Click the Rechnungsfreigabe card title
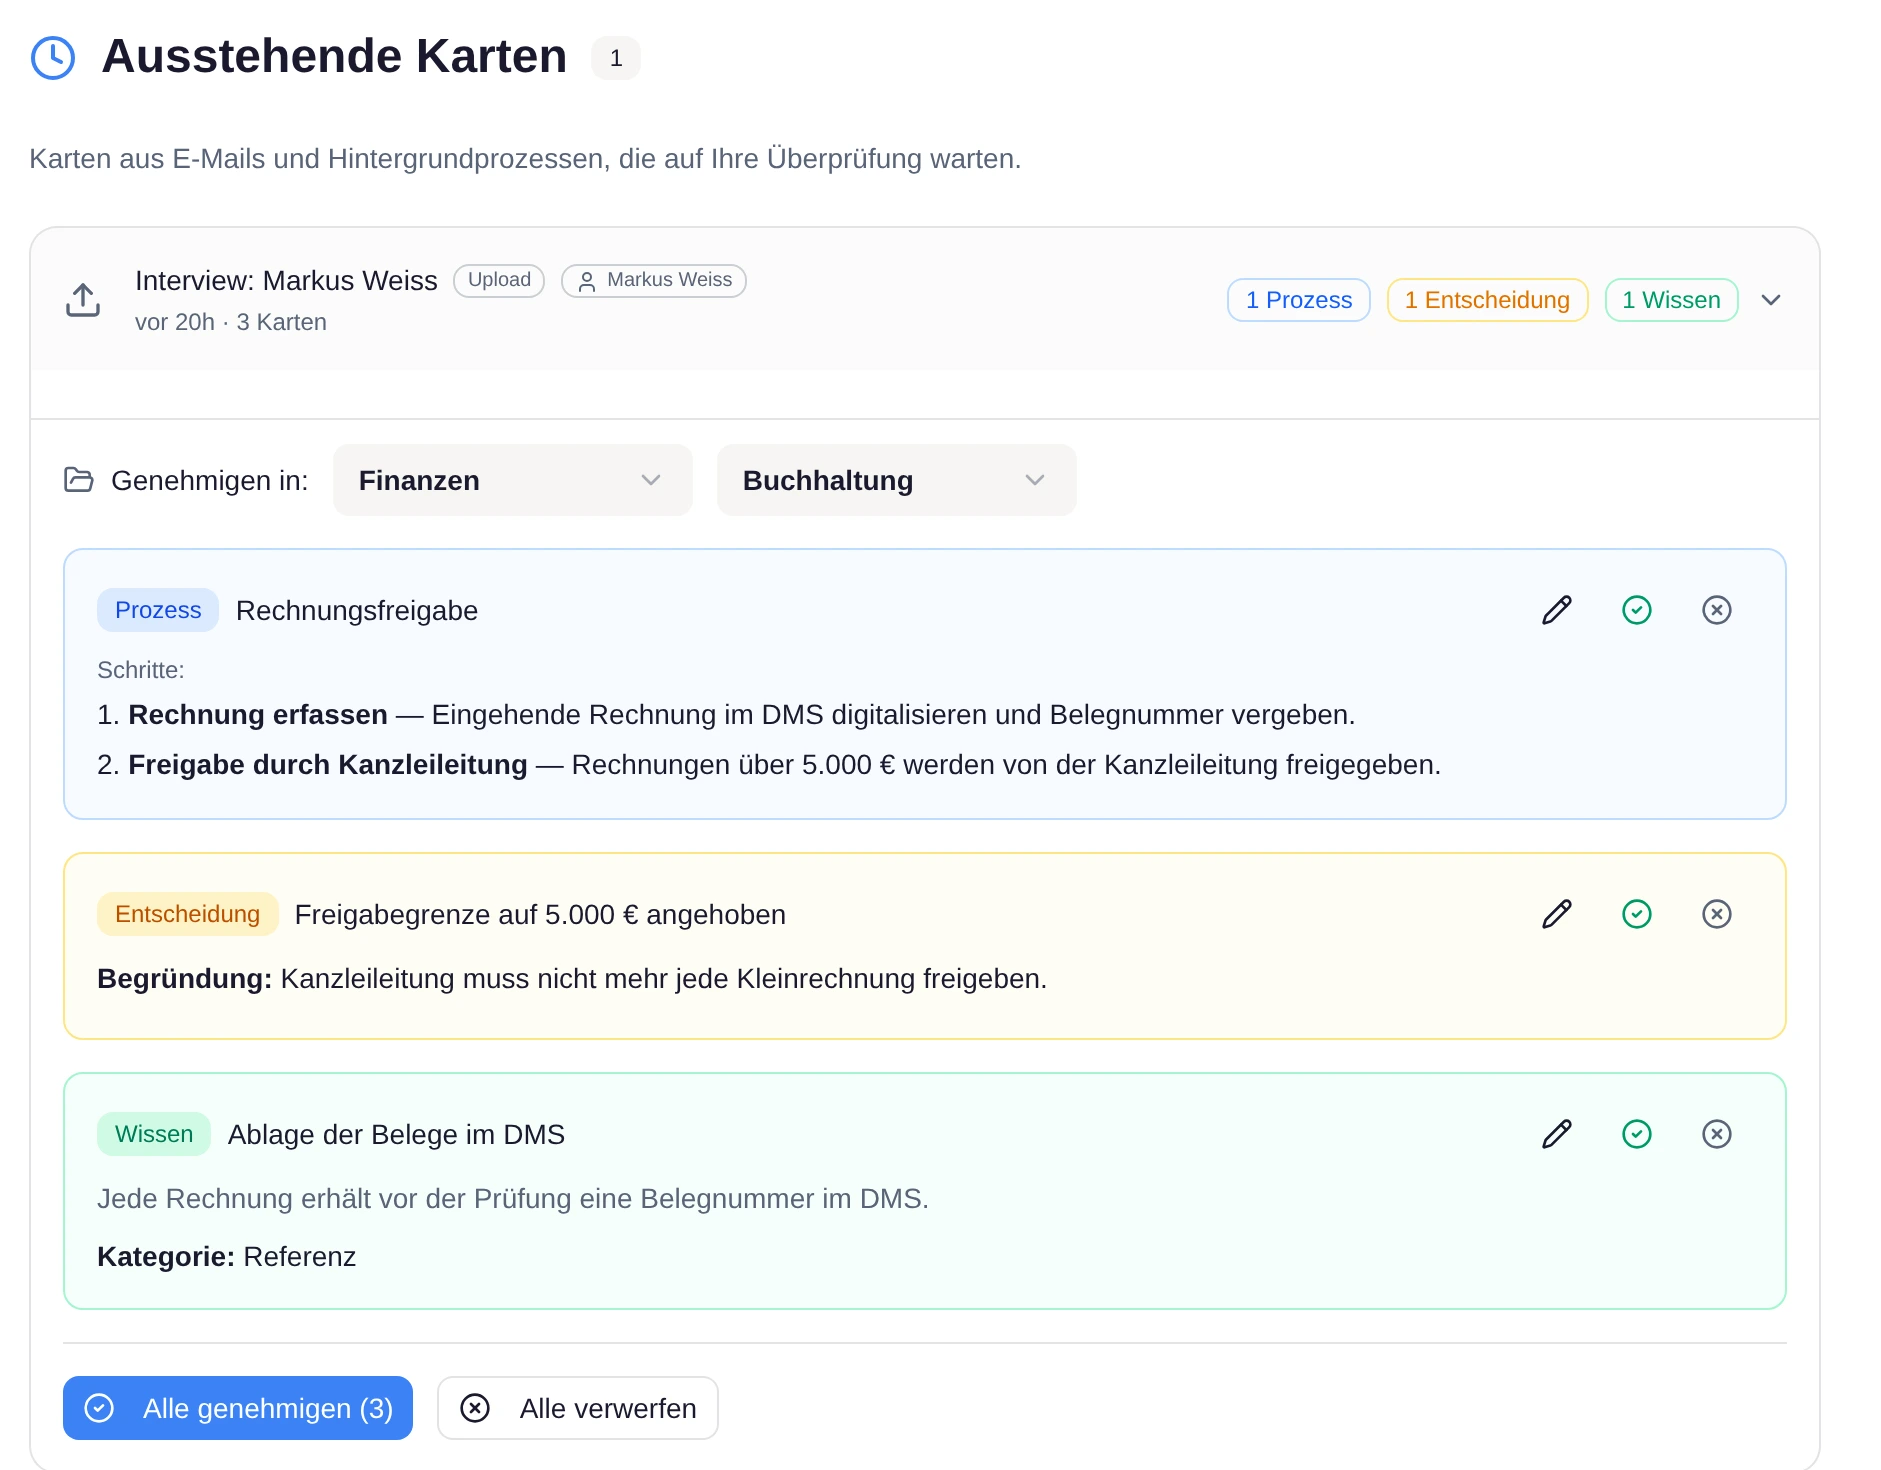The height and width of the screenshot is (1470, 1881). [357, 611]
